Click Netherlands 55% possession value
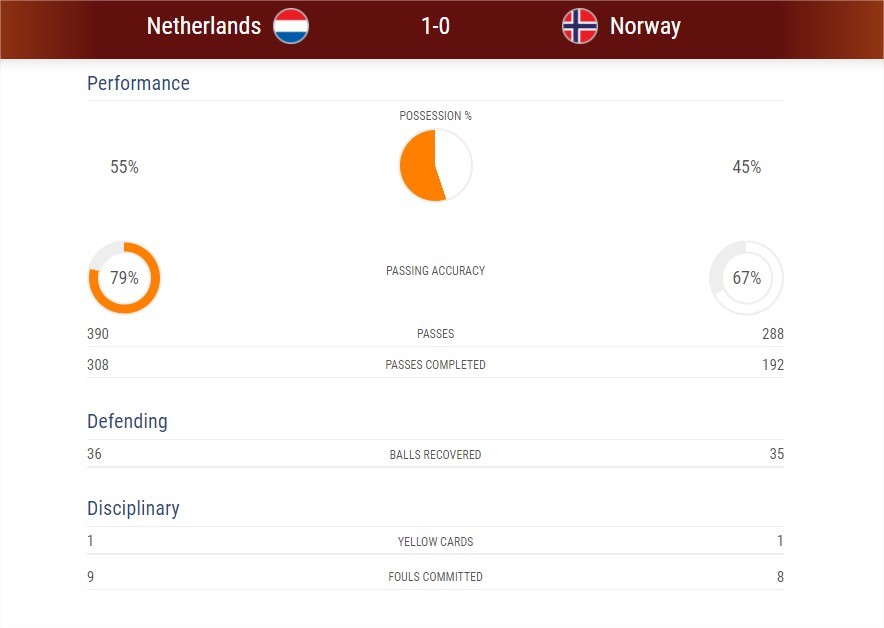 pyautogui.click(x=125, y=167)
